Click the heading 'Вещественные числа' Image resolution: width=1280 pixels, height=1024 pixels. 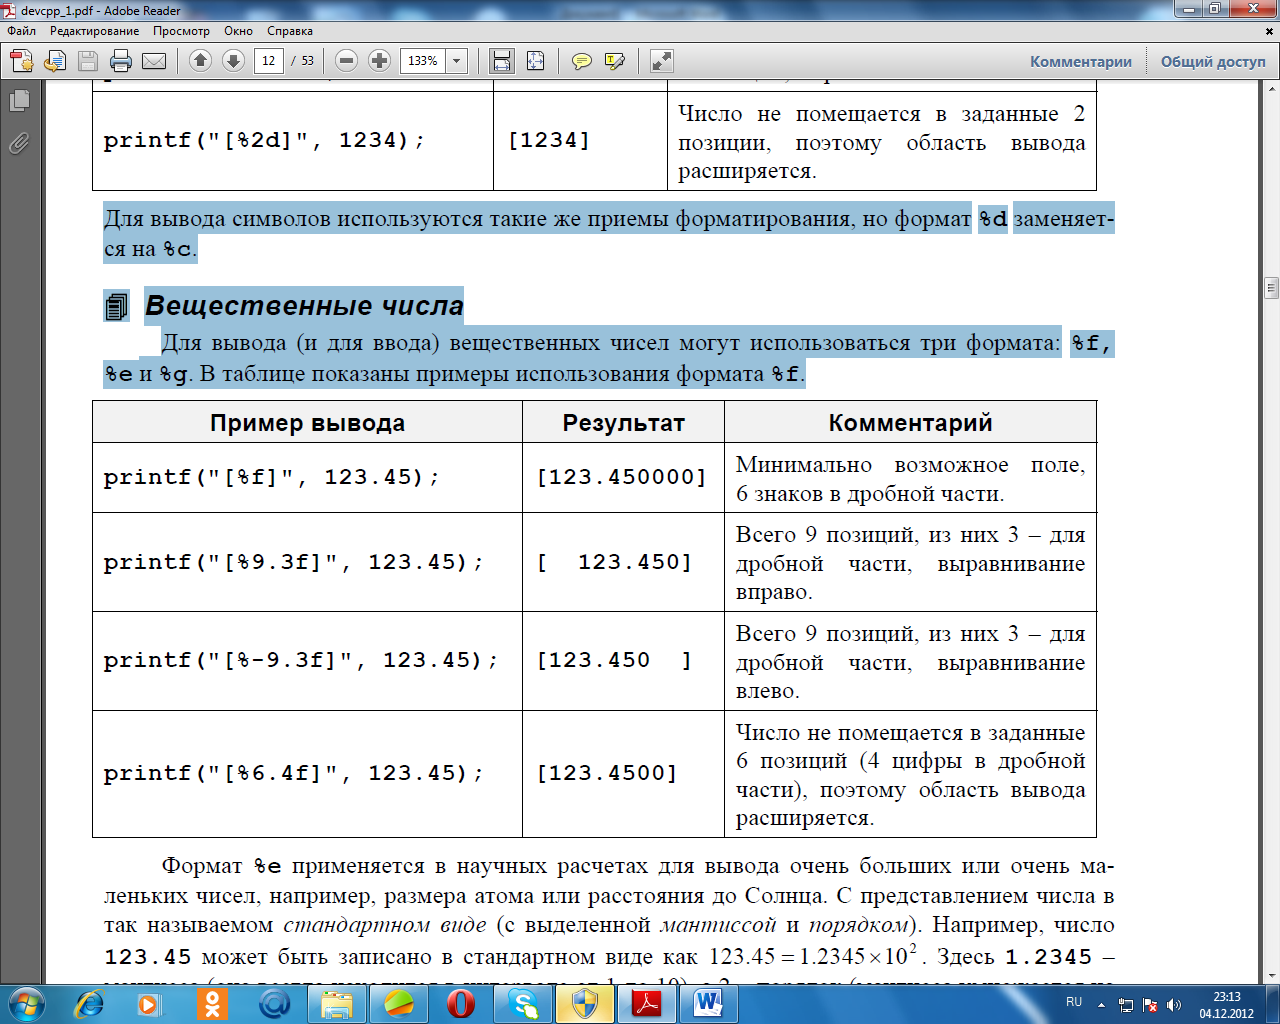[x=305, y=305]
